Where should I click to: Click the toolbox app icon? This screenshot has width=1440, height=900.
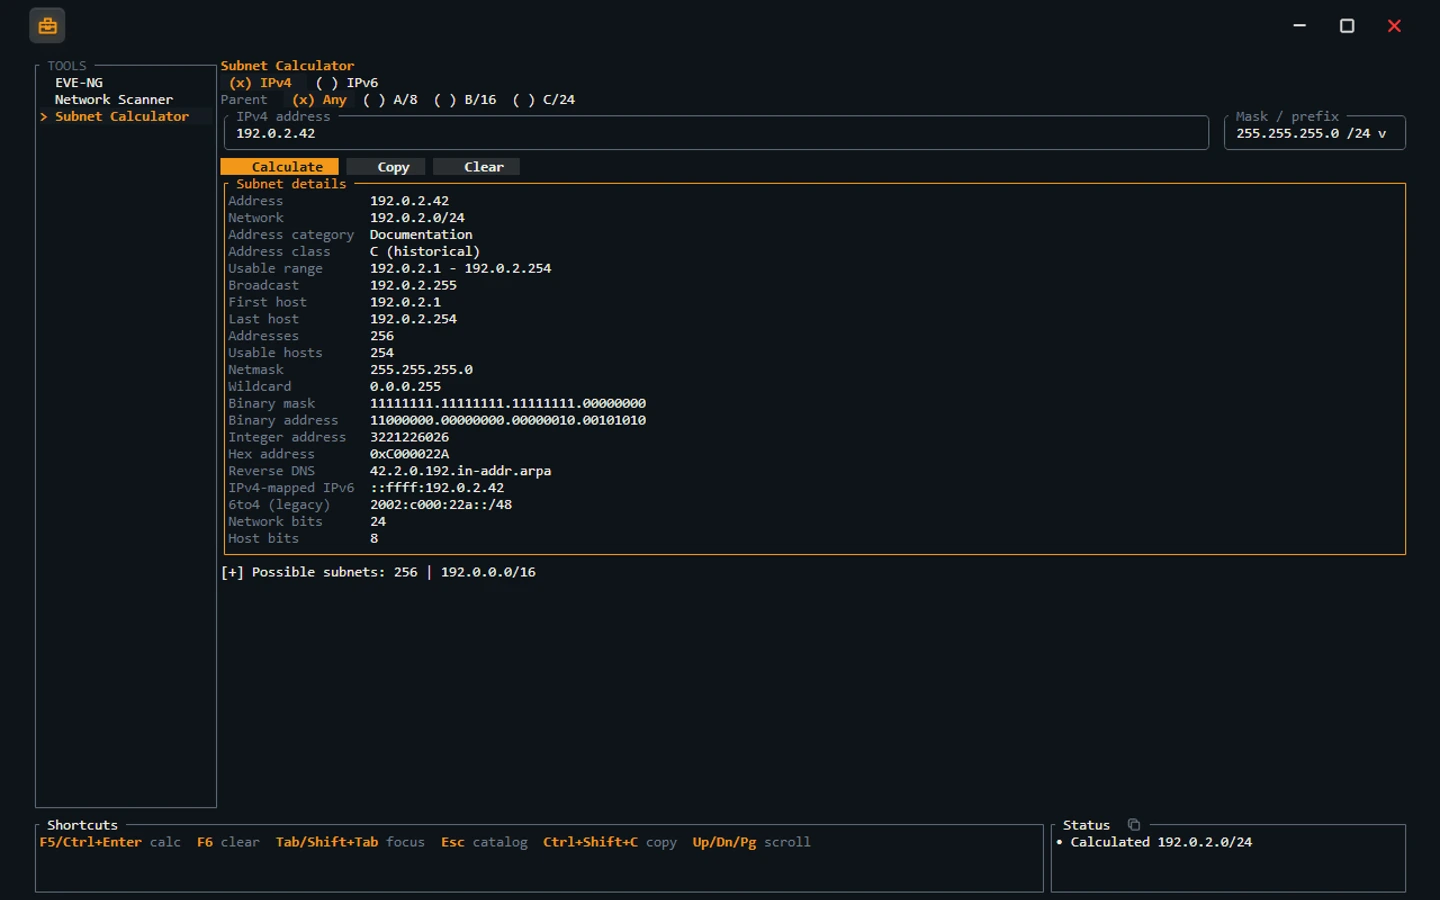(x=47, y=26)
